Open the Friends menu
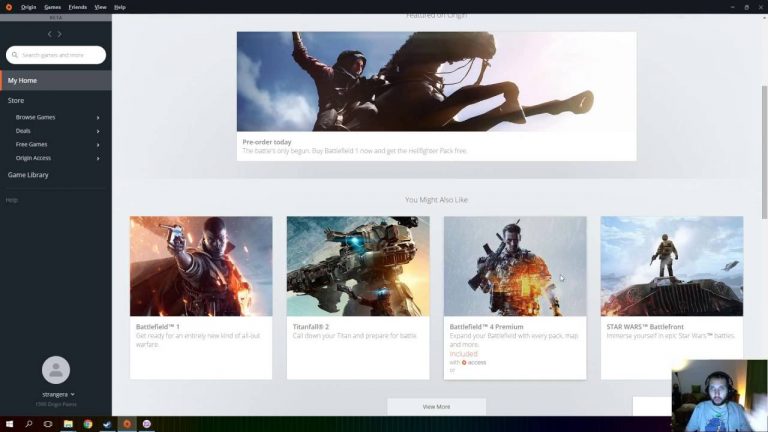The image size is (768, 432). [x=77, y=7]
